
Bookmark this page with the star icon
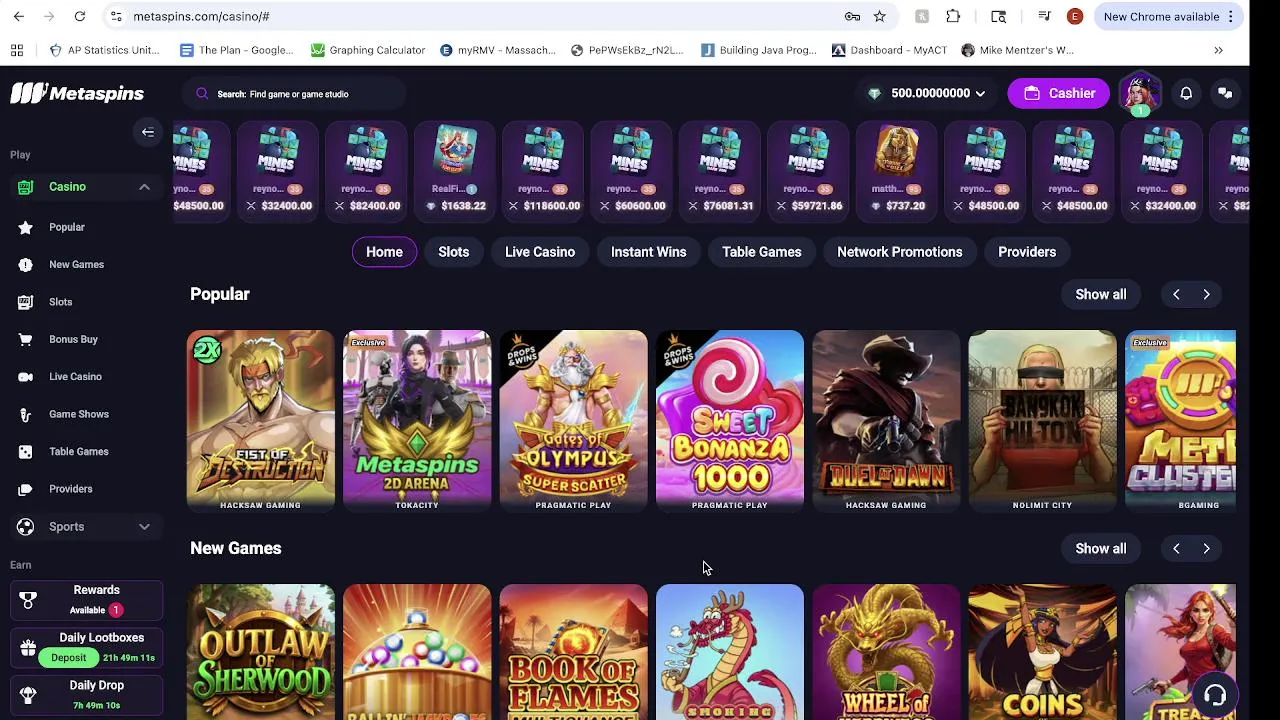click(x=879, y=16)
